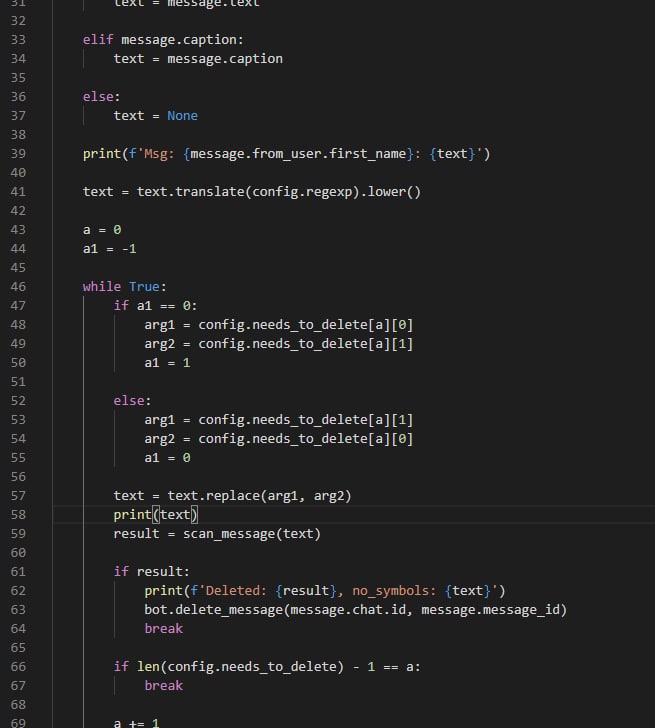Click 'text.replace(arg1, arg2)' line
655x728 pixels.
click(233, 496)
